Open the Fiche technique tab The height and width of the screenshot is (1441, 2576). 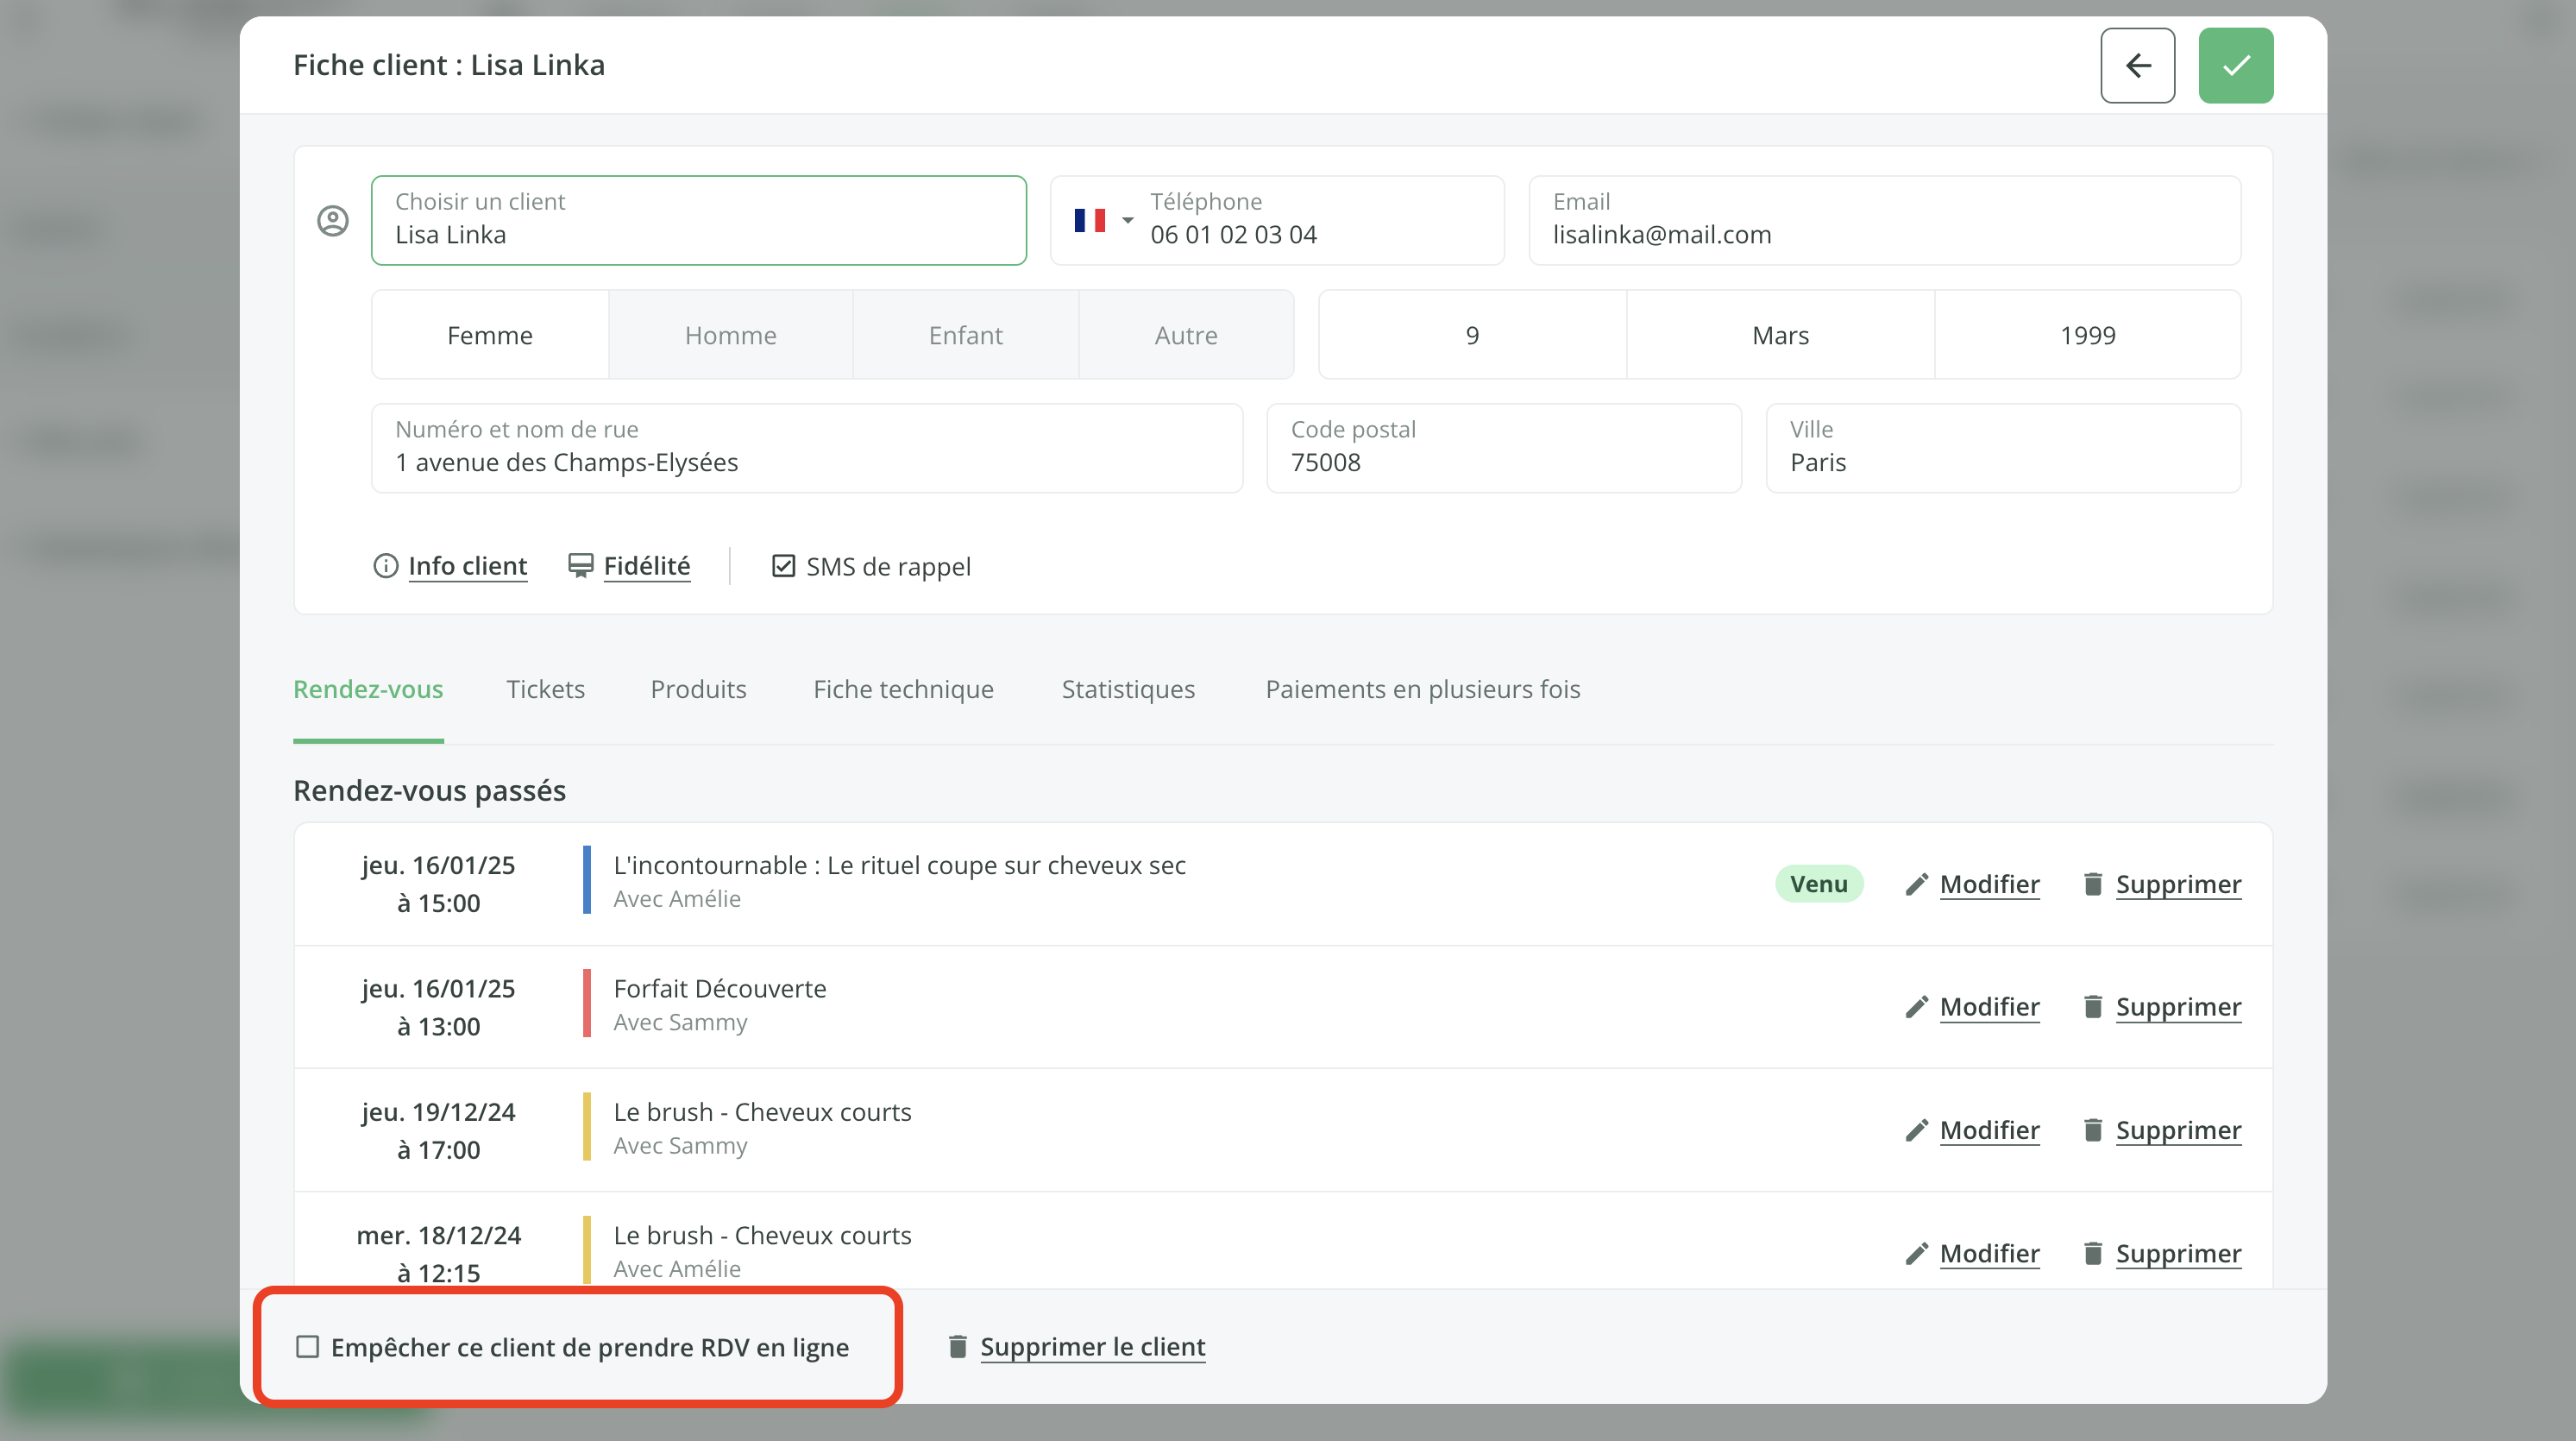pyautogui.click(x=903, y=689)
